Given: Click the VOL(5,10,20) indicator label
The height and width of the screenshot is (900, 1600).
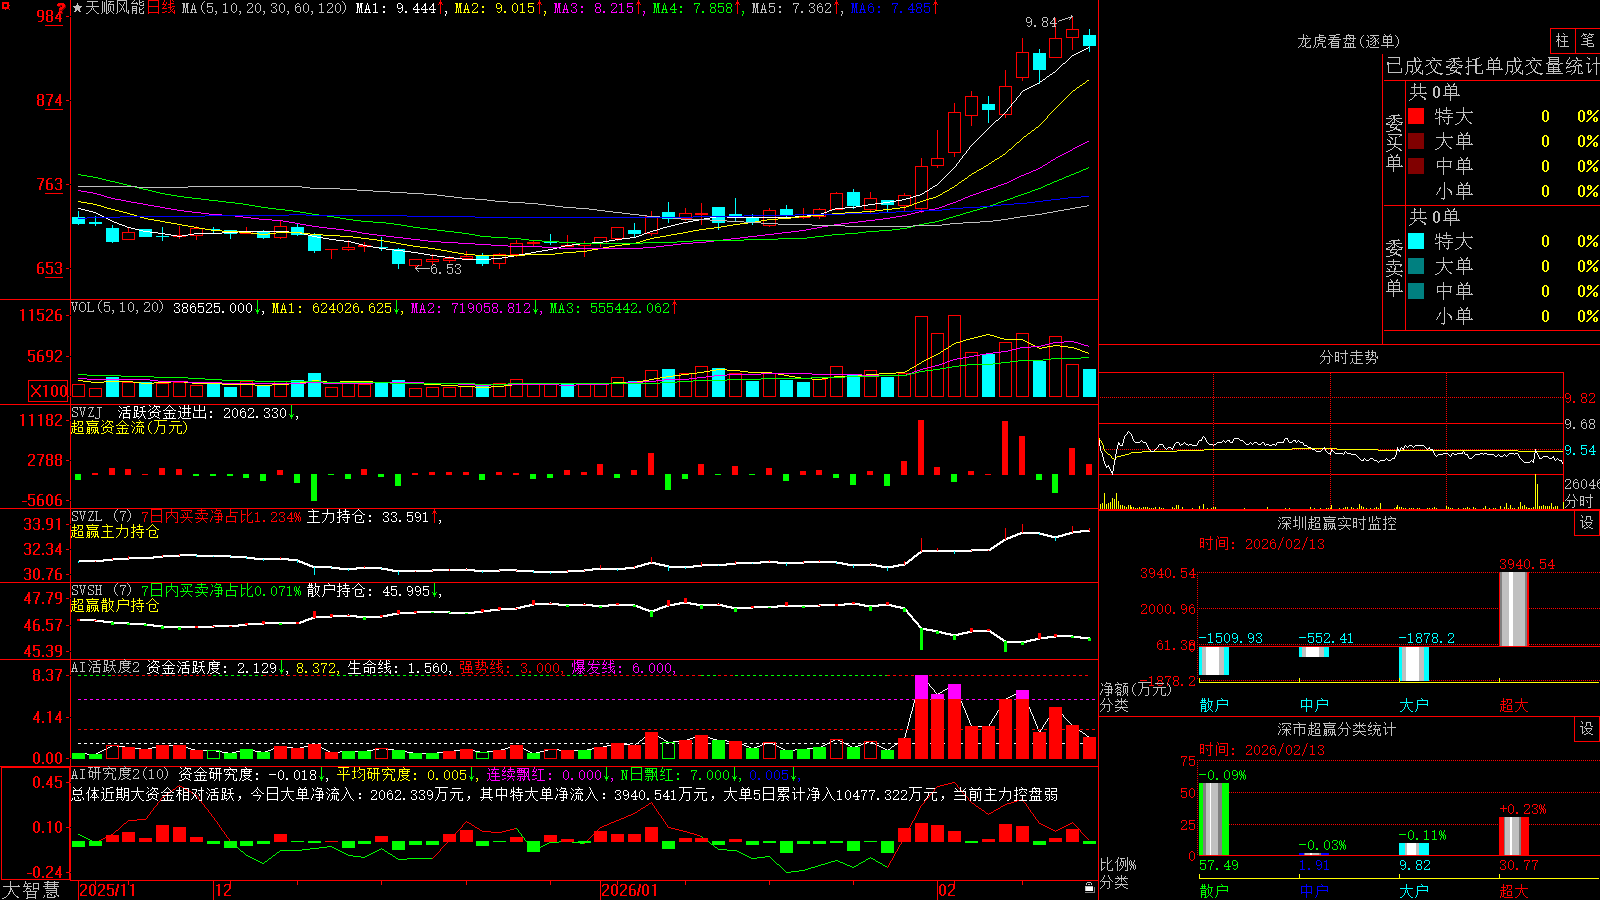Looking at the screenshot, I should (118, 308).
